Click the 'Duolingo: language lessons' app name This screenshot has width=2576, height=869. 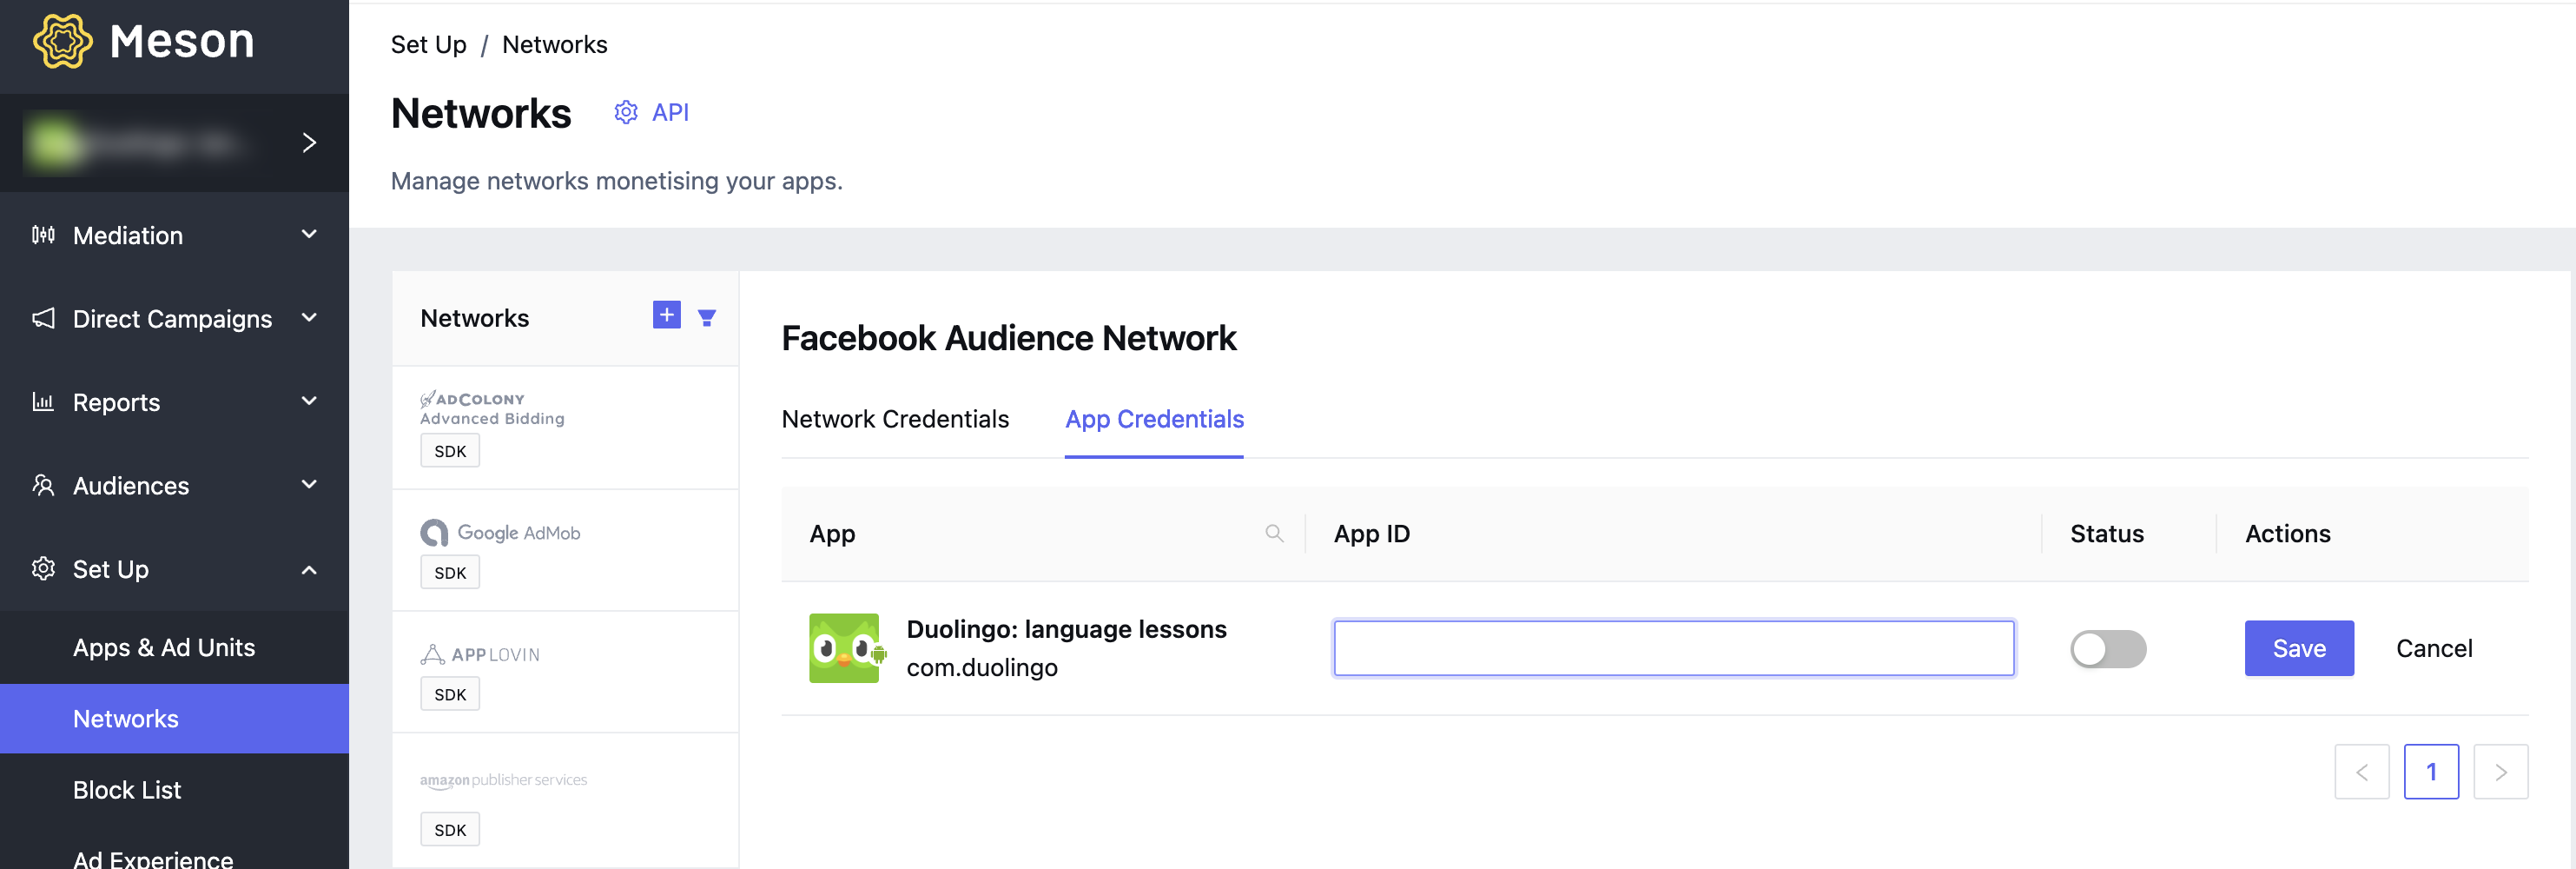(x=1066, y=629)
